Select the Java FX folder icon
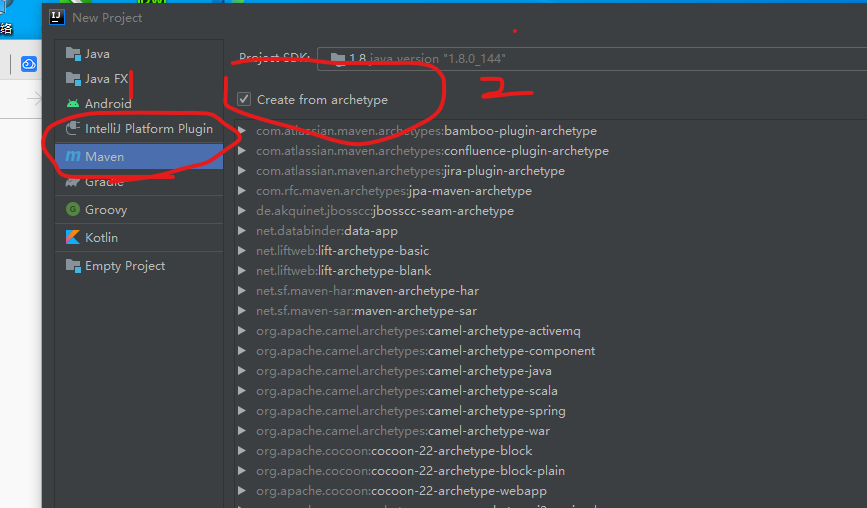The width and height of the screenshot is (867, 508). coord(73,78)
